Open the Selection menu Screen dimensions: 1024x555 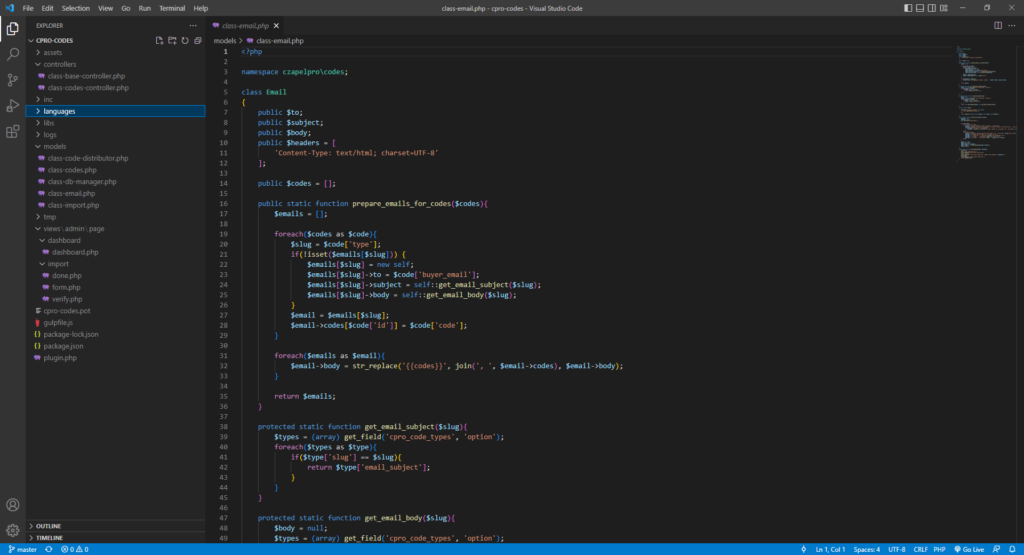(76, 8)
